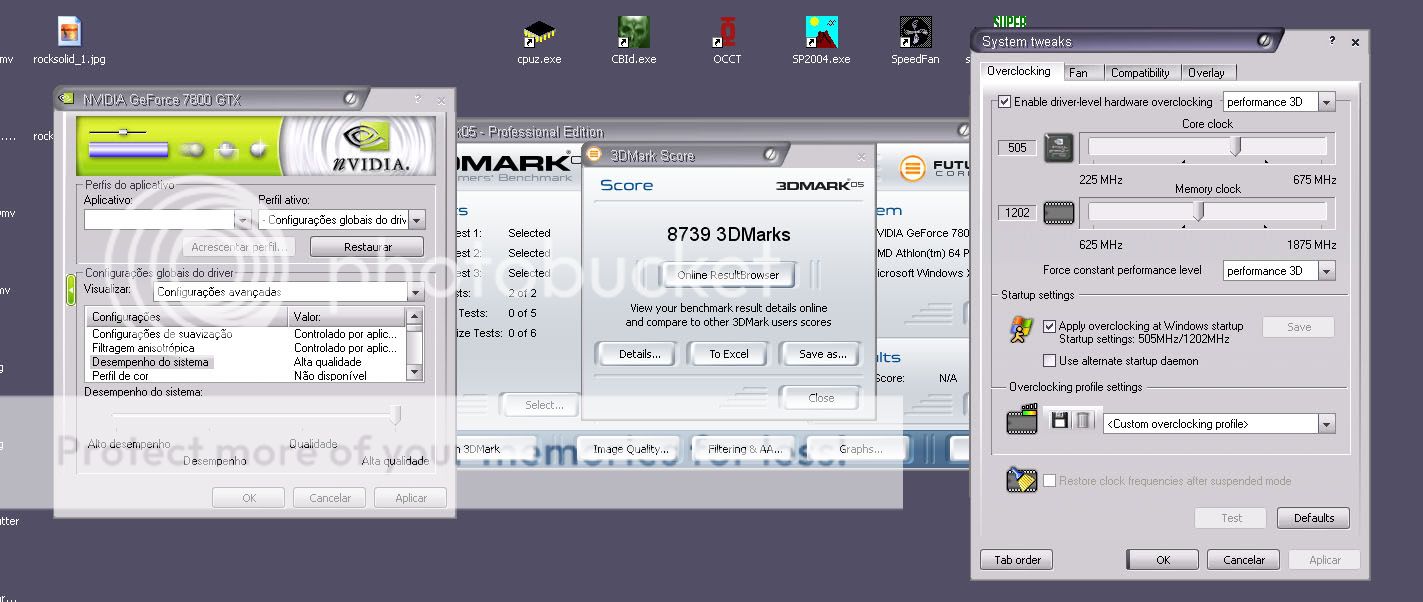
Task: Switch to the Overclocking tab
Action: point(1018,71)
